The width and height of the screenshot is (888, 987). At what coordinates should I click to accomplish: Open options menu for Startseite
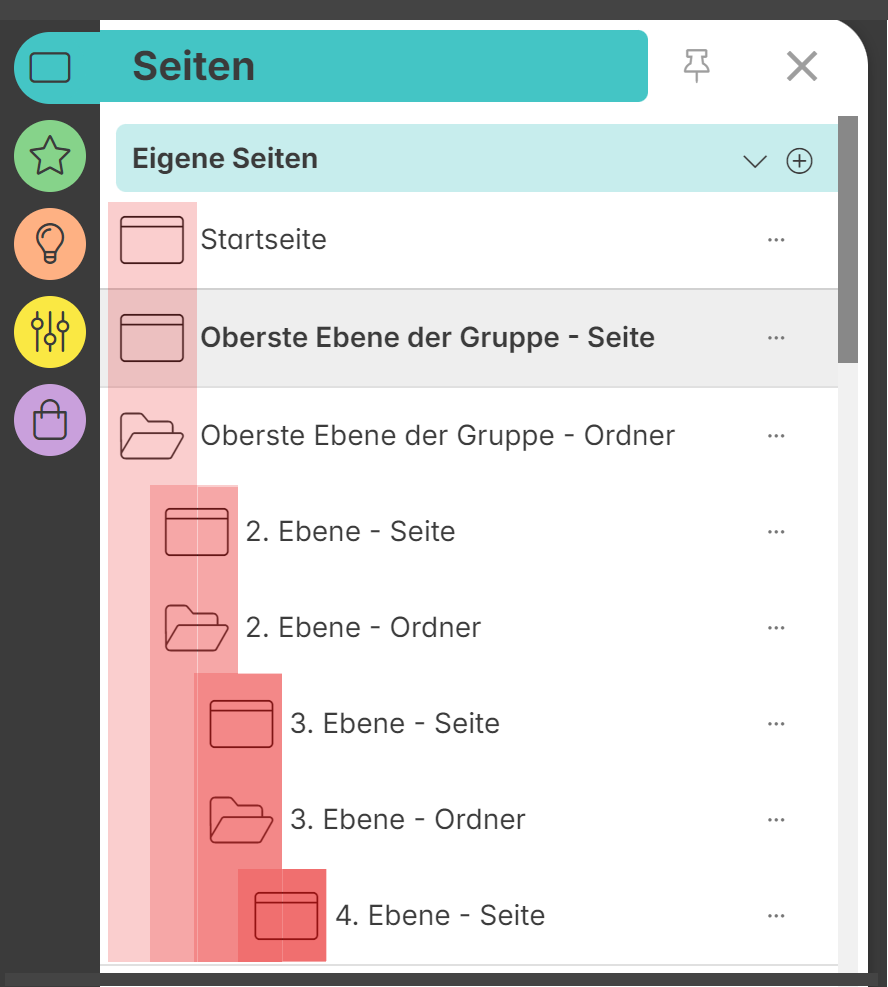[776, 240]
